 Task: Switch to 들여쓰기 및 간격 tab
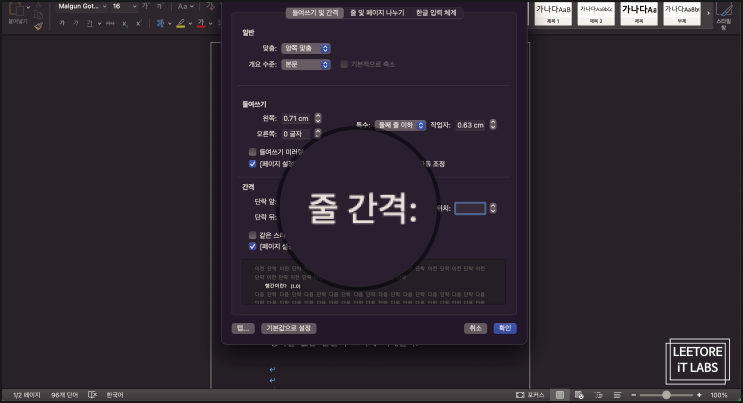tap(315, 13)
